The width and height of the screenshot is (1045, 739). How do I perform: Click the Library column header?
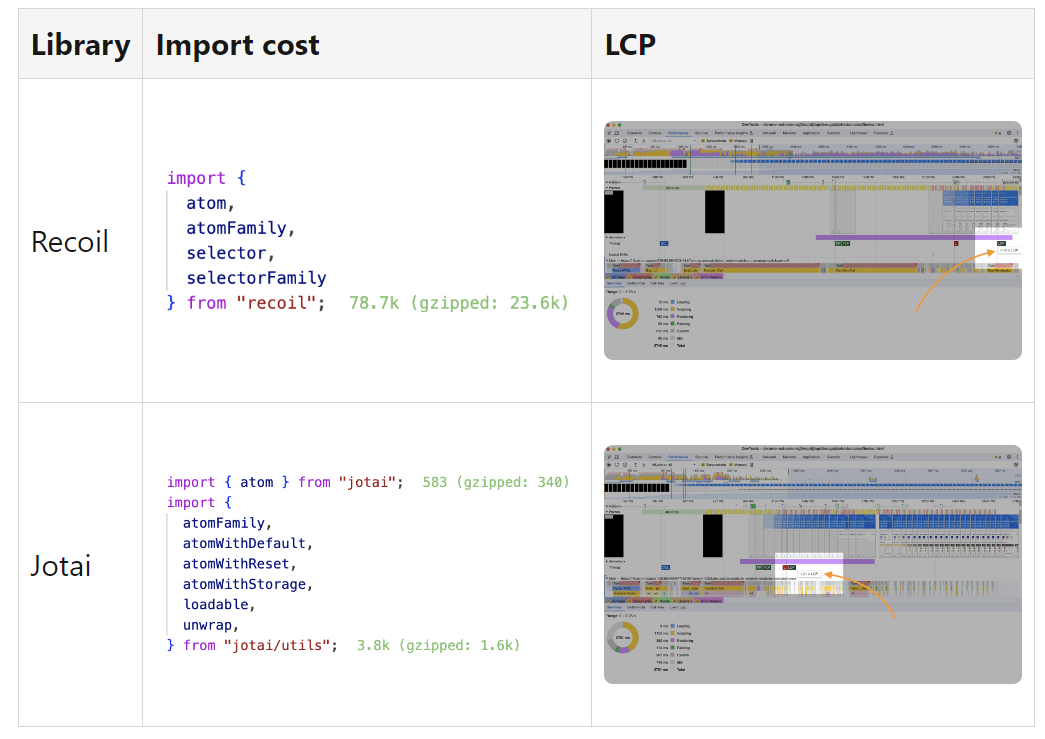pyautogui.click(x=81, y=45)
